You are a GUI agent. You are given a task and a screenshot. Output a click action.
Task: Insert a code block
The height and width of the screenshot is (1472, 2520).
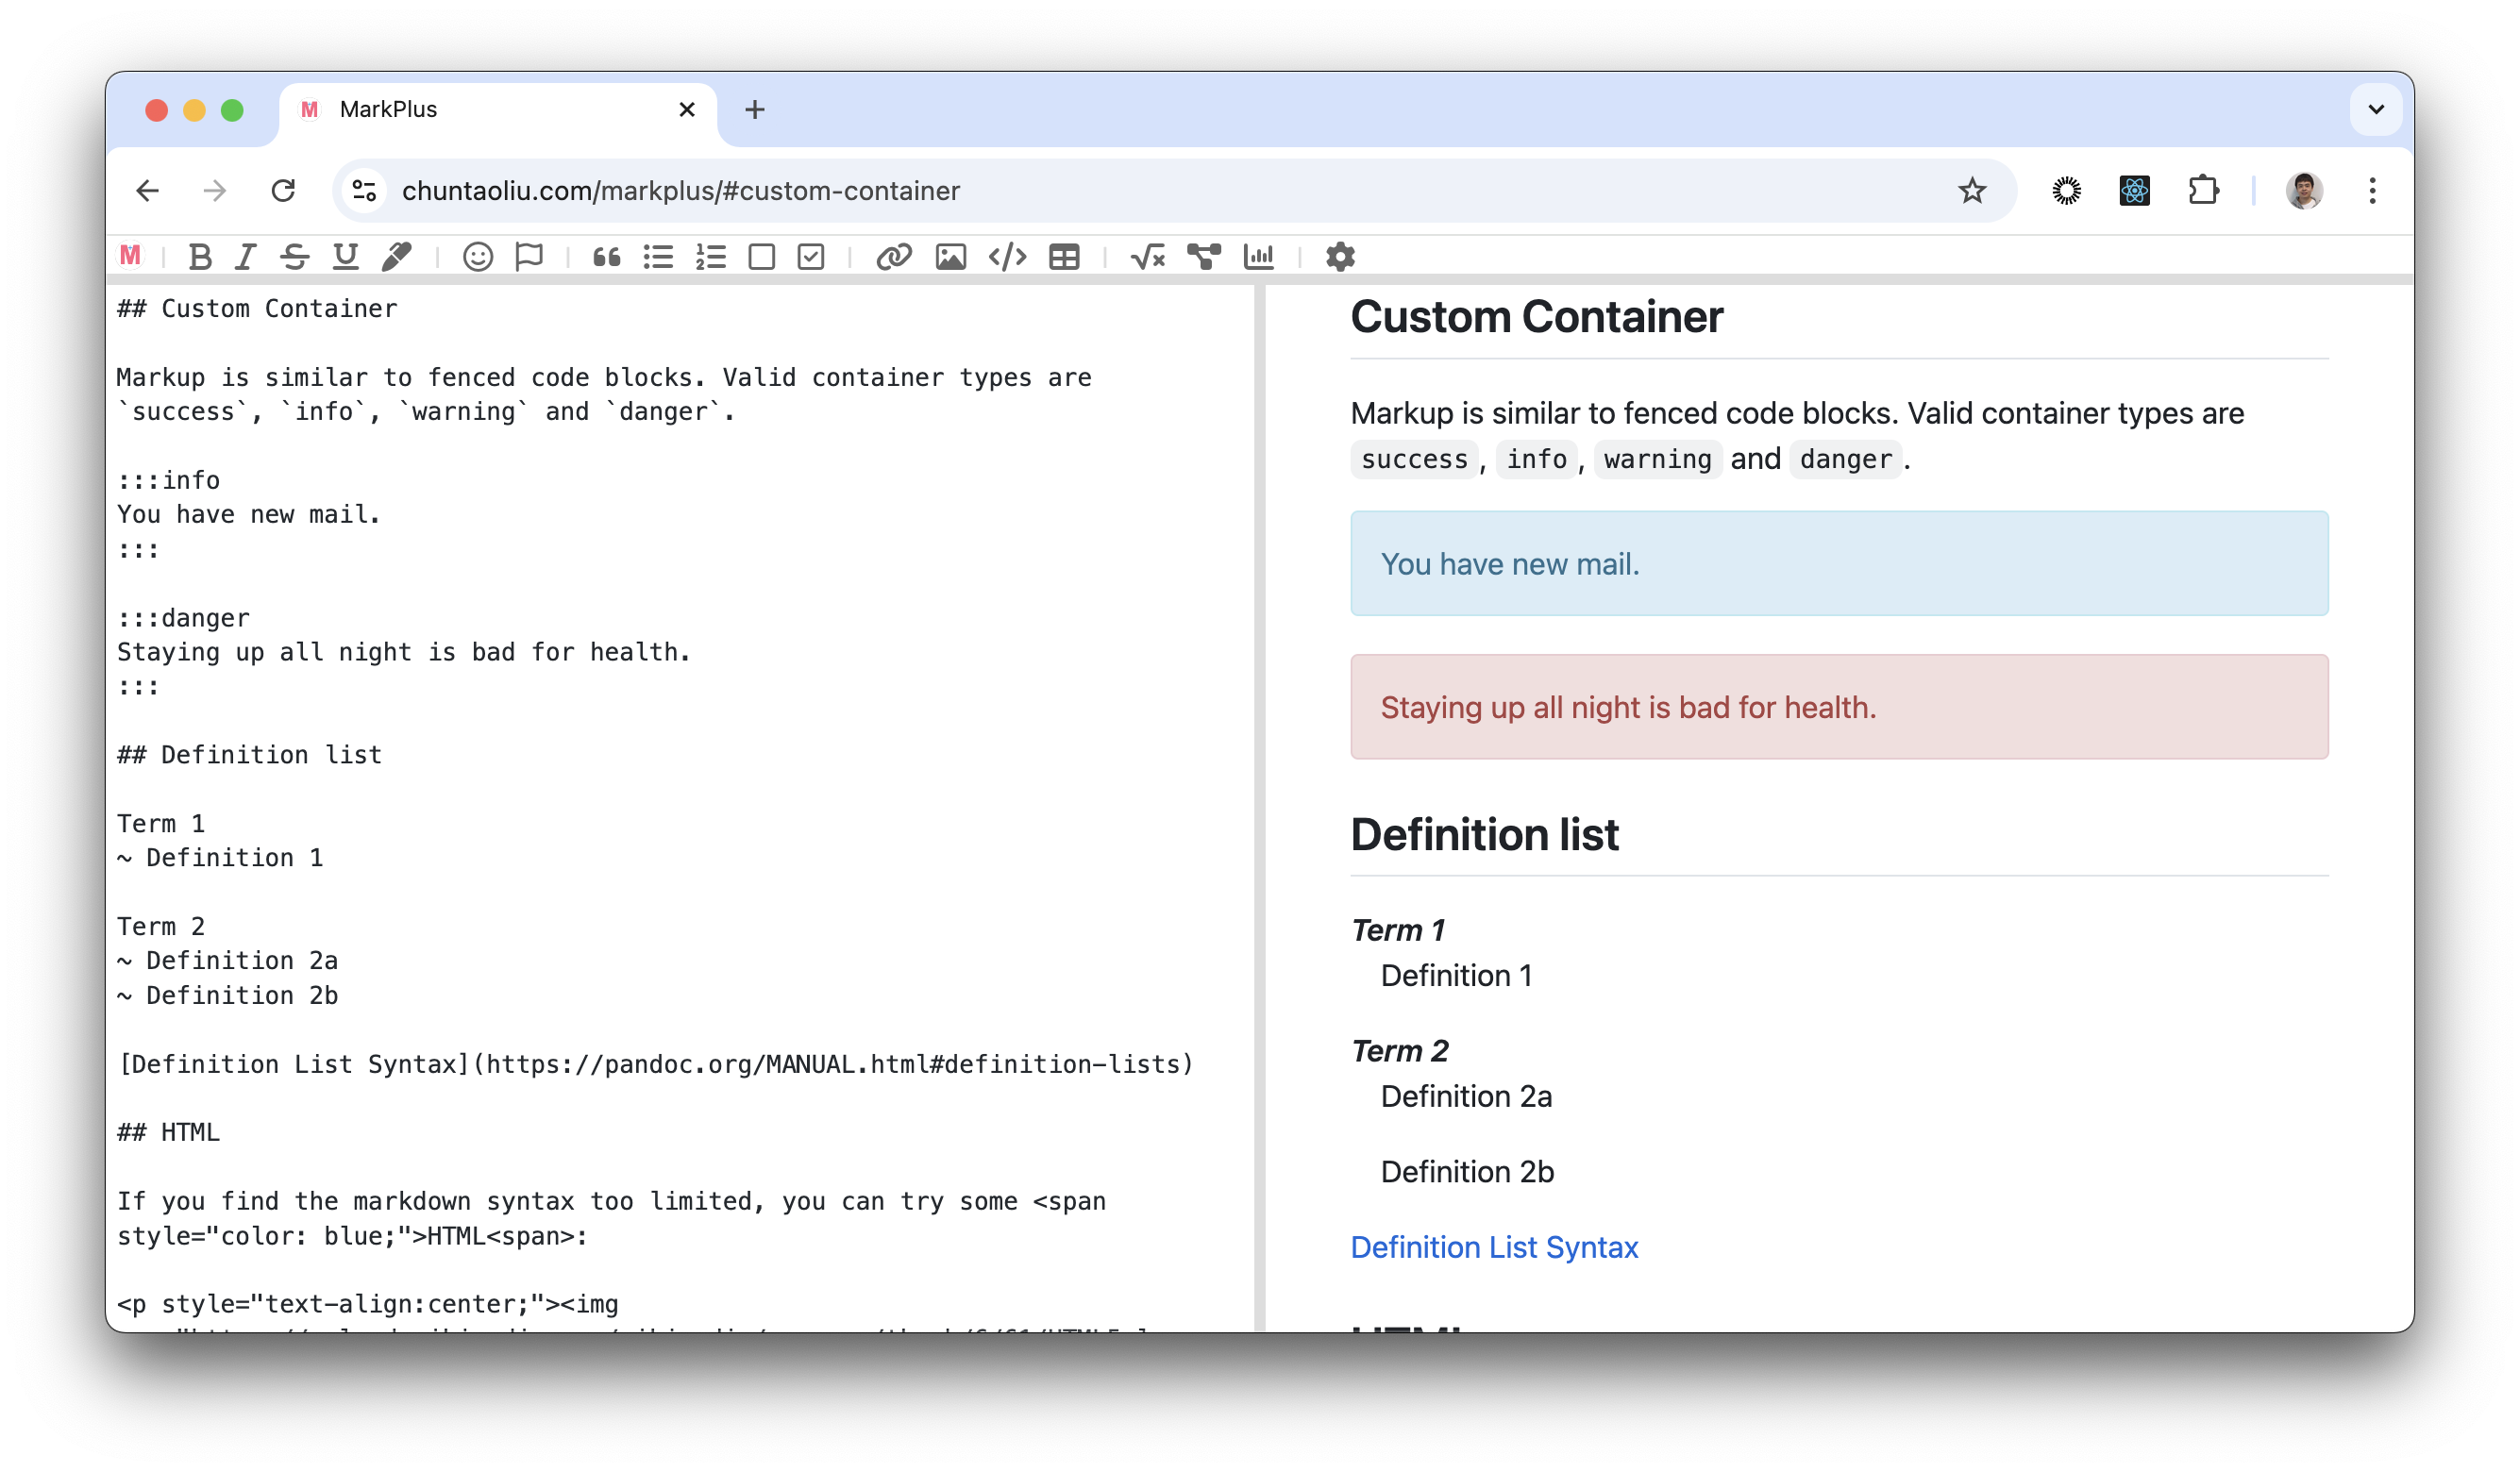pyautogui.click(x=1007, y=257)
